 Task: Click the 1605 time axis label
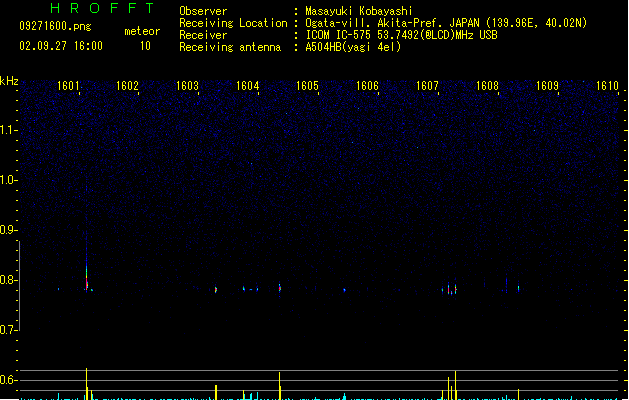[x=307, y=86]
